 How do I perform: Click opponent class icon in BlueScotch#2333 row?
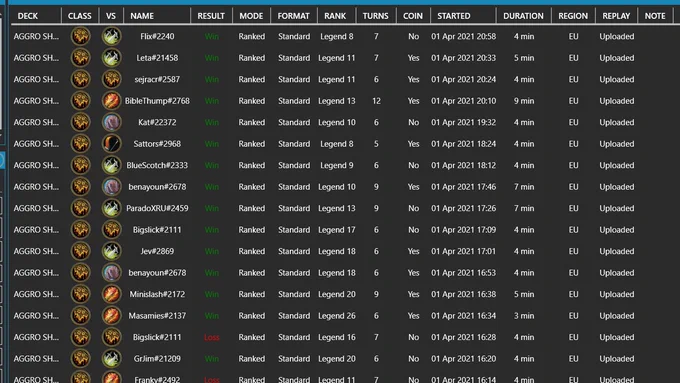(111, 165)
